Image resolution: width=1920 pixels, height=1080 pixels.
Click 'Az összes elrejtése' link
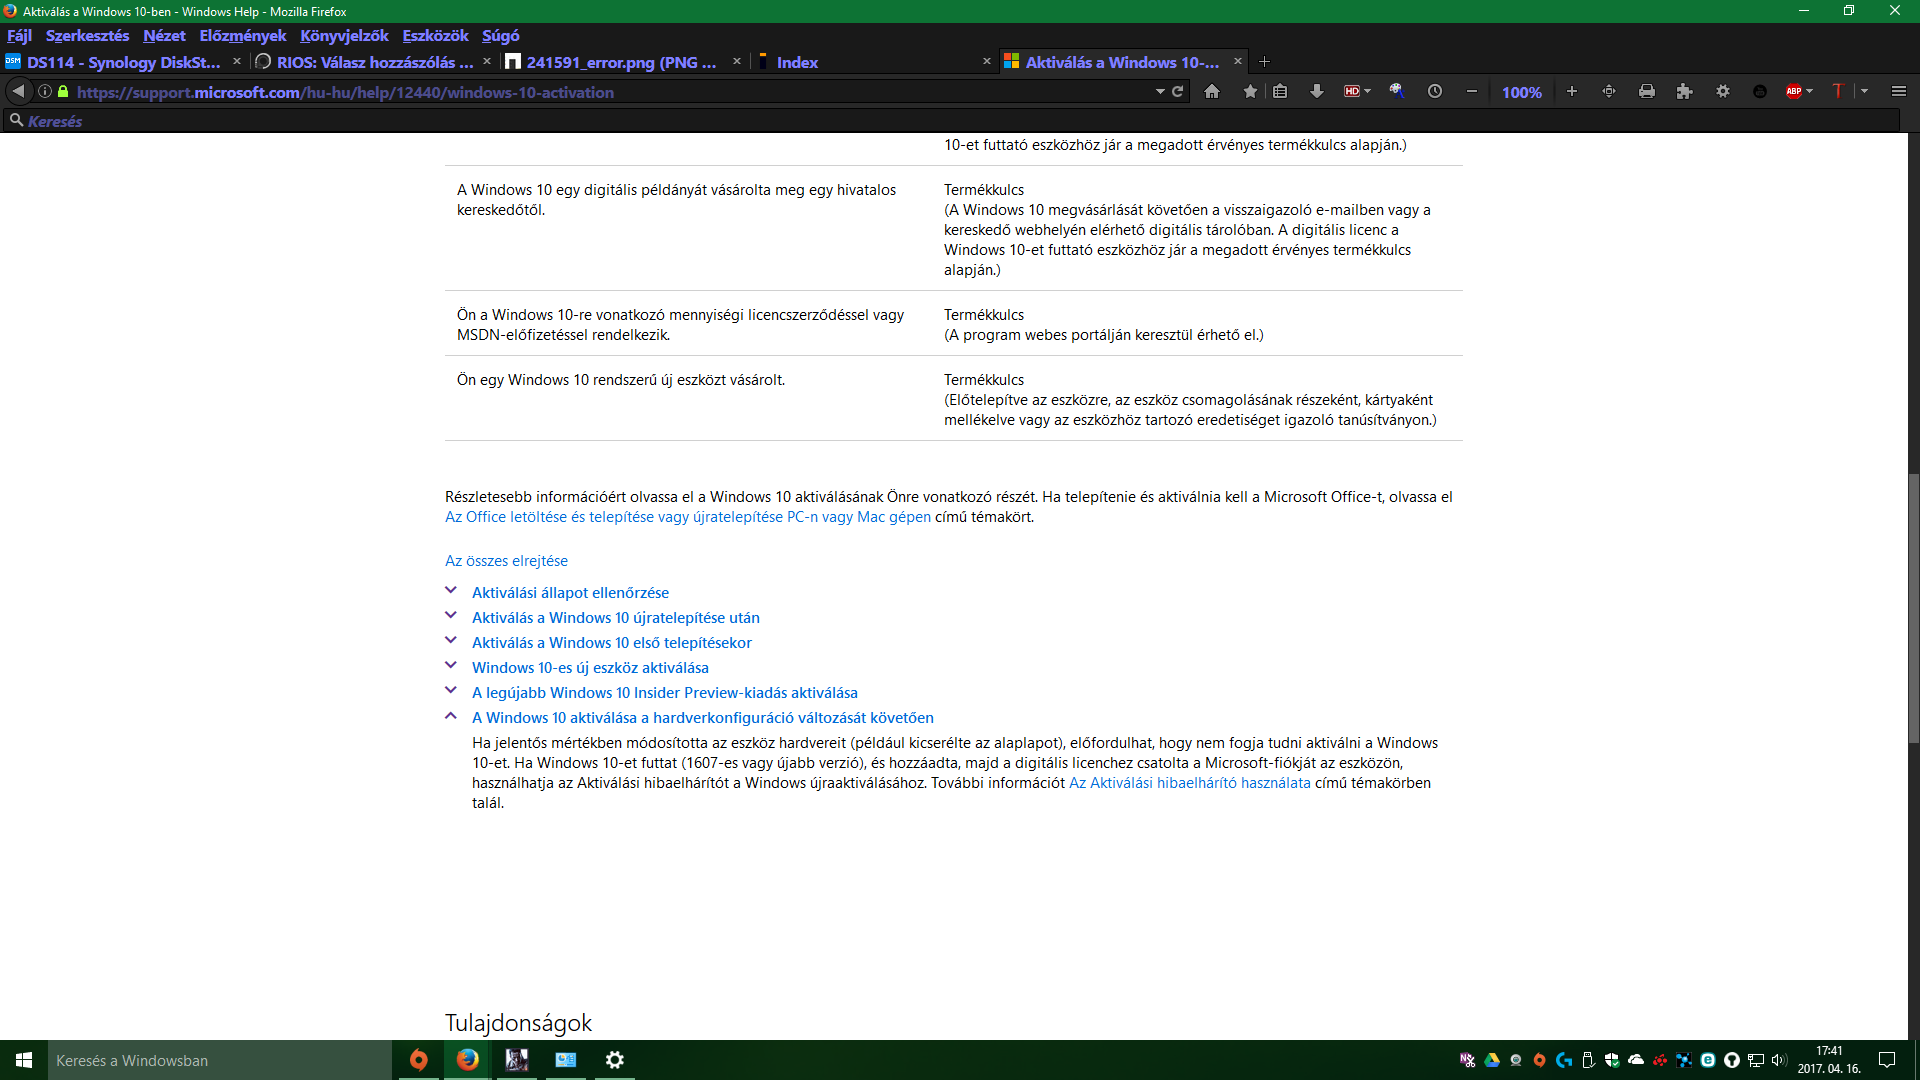click(506, 561)
